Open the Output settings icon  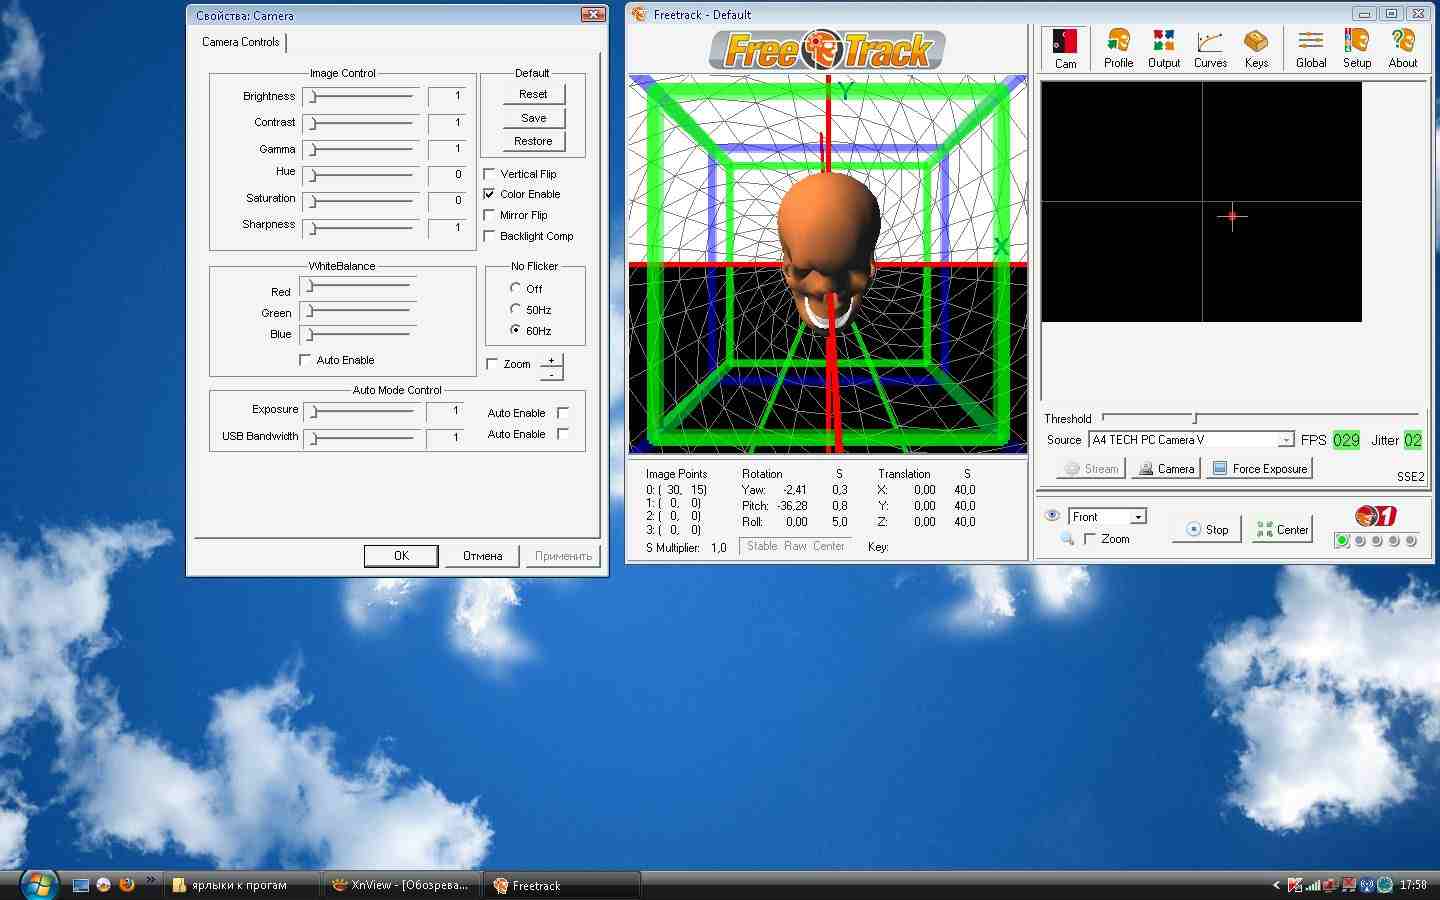click(1164, 48)
